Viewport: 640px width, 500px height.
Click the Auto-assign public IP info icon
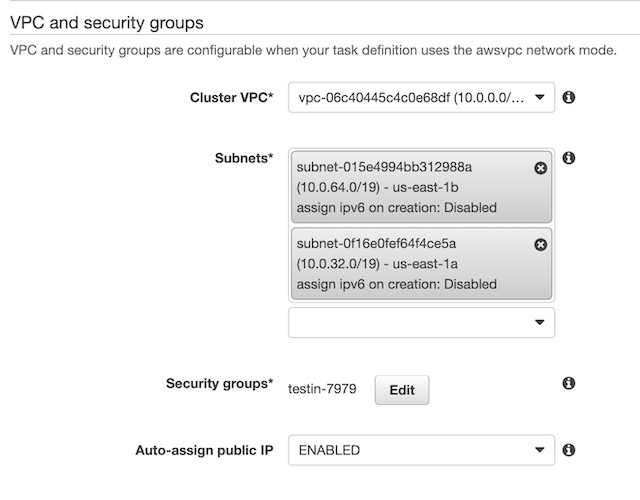pos(568,450)
